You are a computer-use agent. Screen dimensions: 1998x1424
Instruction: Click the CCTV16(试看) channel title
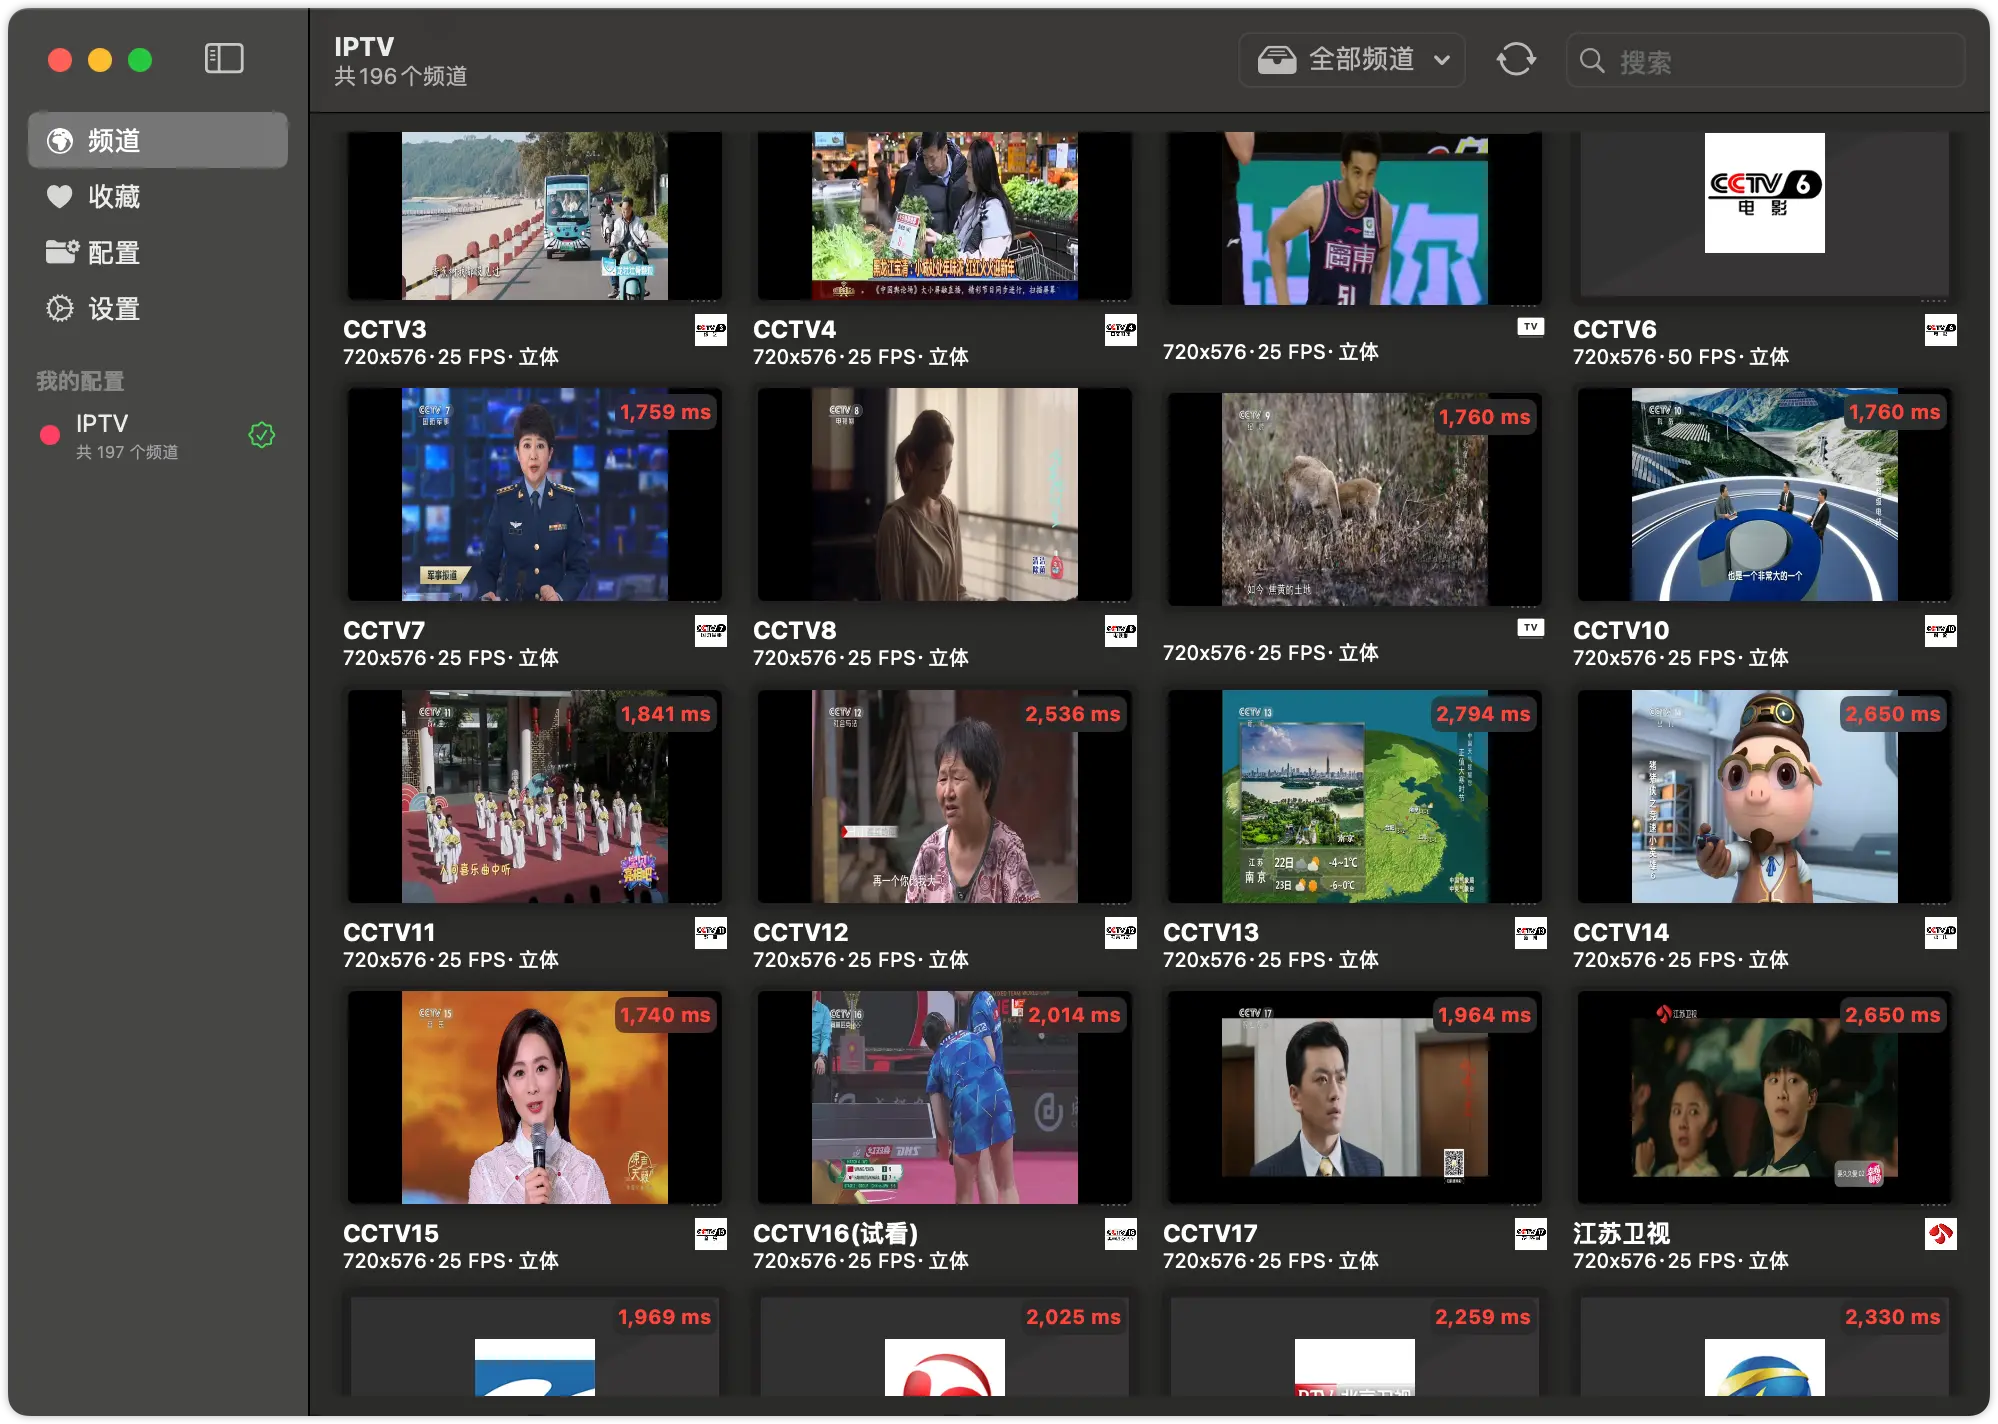point(836,1234)
